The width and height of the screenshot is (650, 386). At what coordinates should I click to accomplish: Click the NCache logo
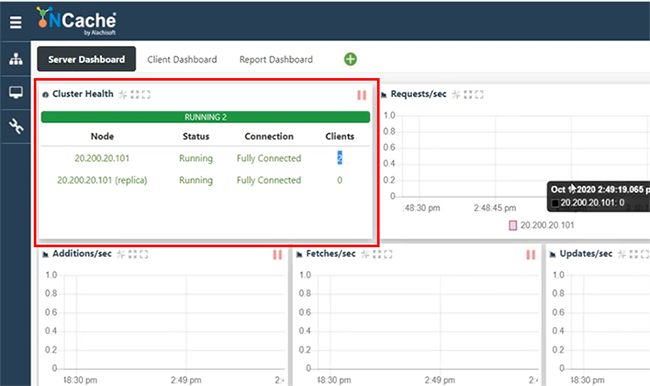point(77,20)
